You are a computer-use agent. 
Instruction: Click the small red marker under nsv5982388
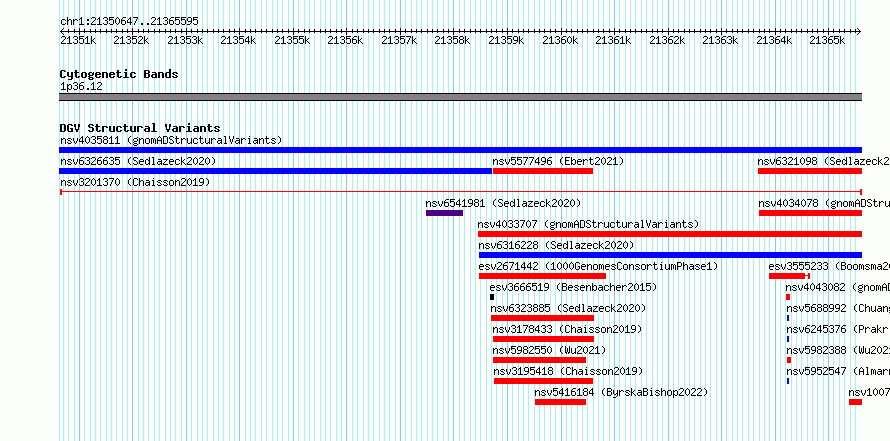(789, 360)
